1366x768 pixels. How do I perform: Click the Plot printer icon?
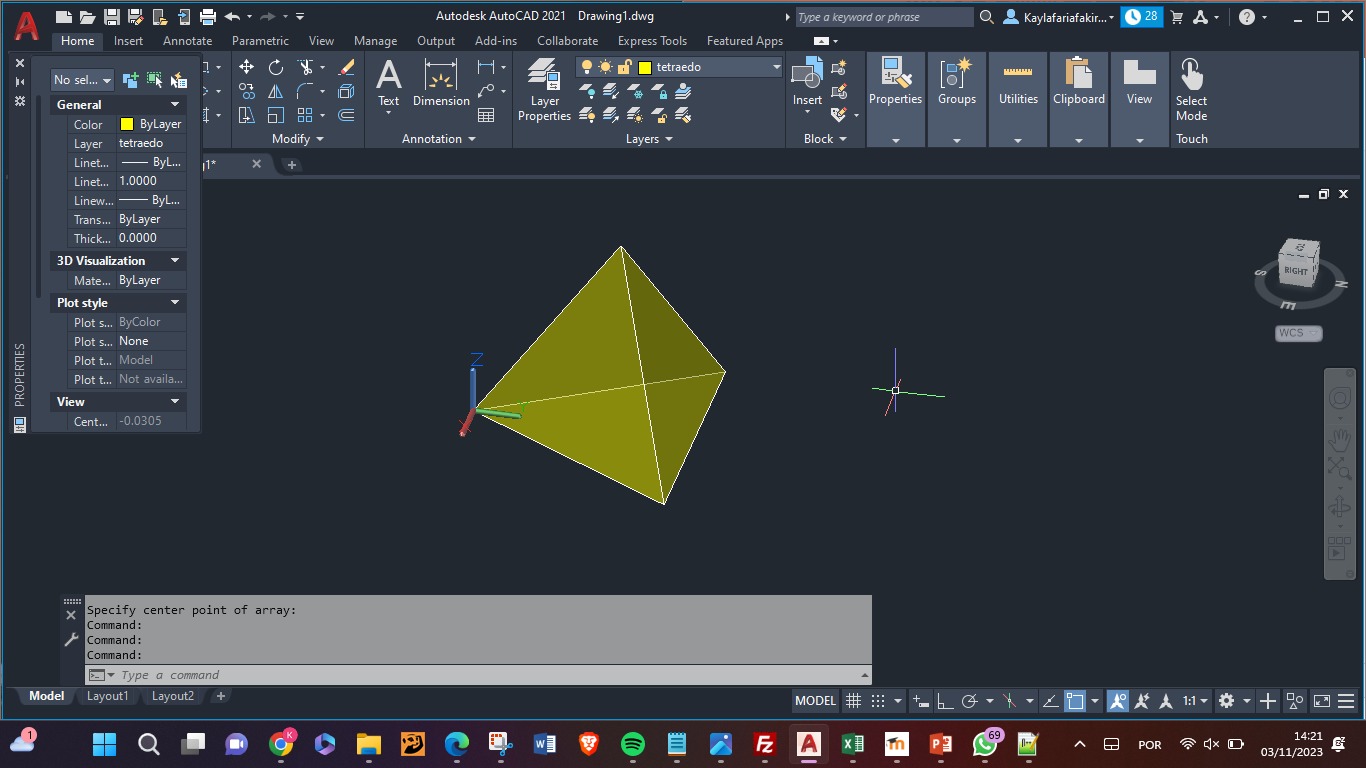click(208, 16)
